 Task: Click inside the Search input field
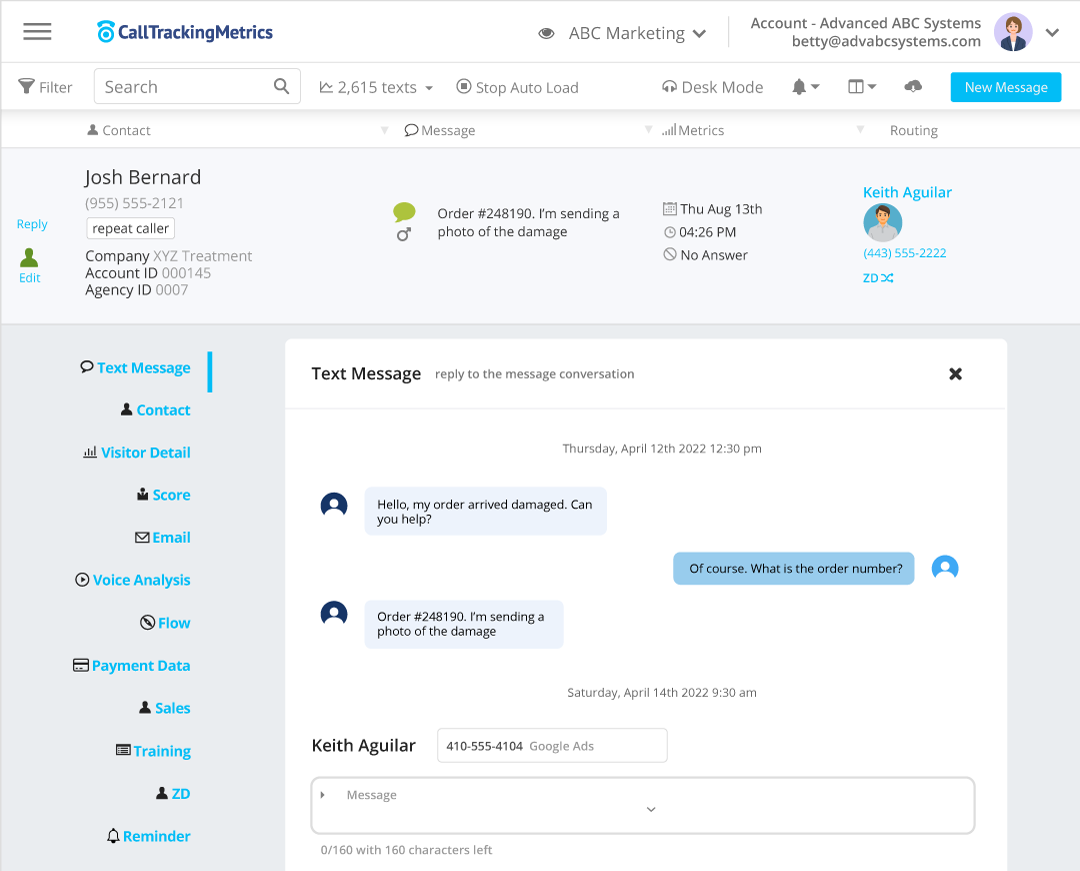tap(180, 86)
